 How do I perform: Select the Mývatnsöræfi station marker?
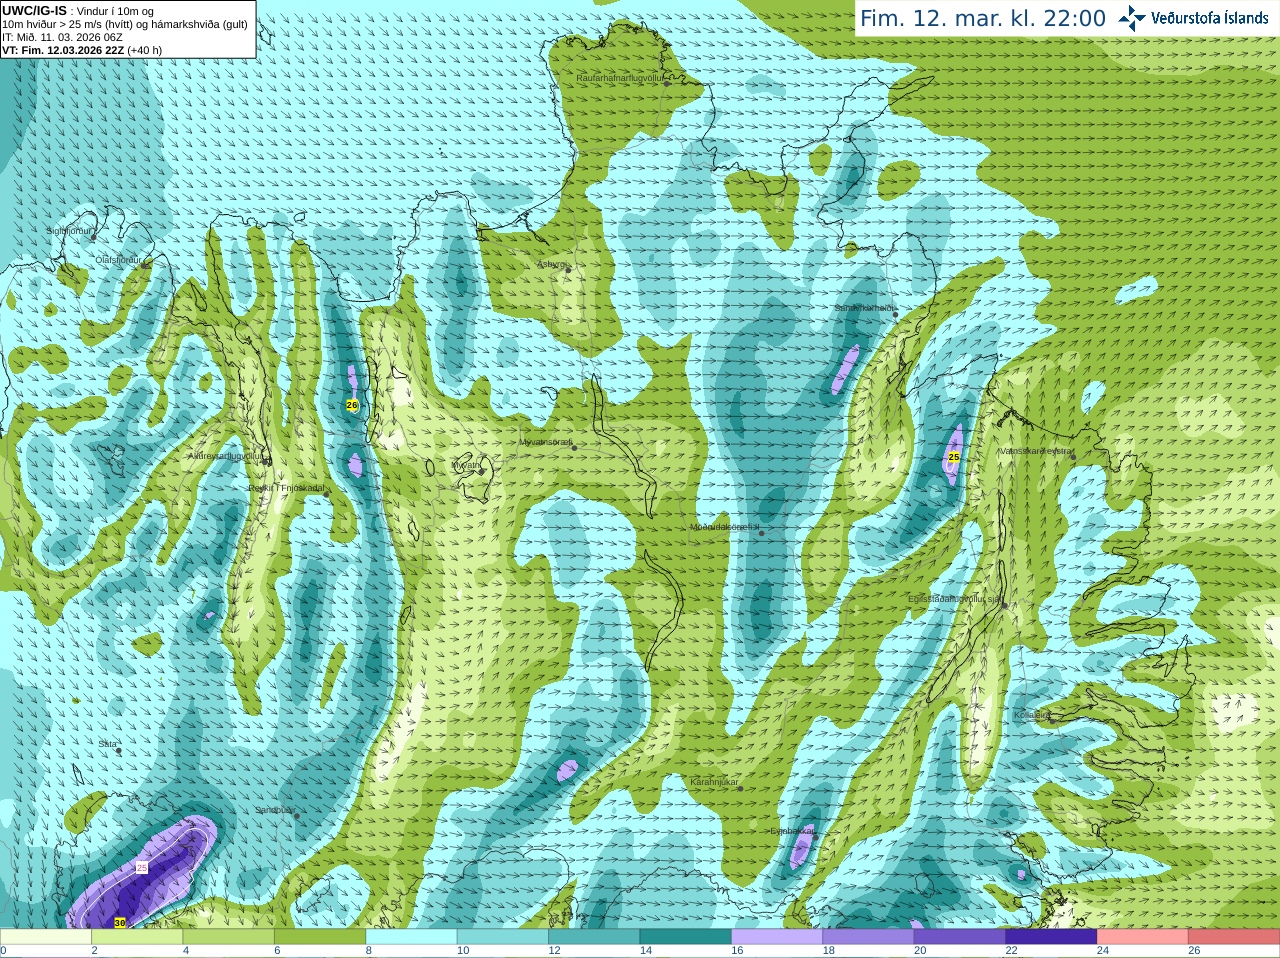click(x=574, y=447)
